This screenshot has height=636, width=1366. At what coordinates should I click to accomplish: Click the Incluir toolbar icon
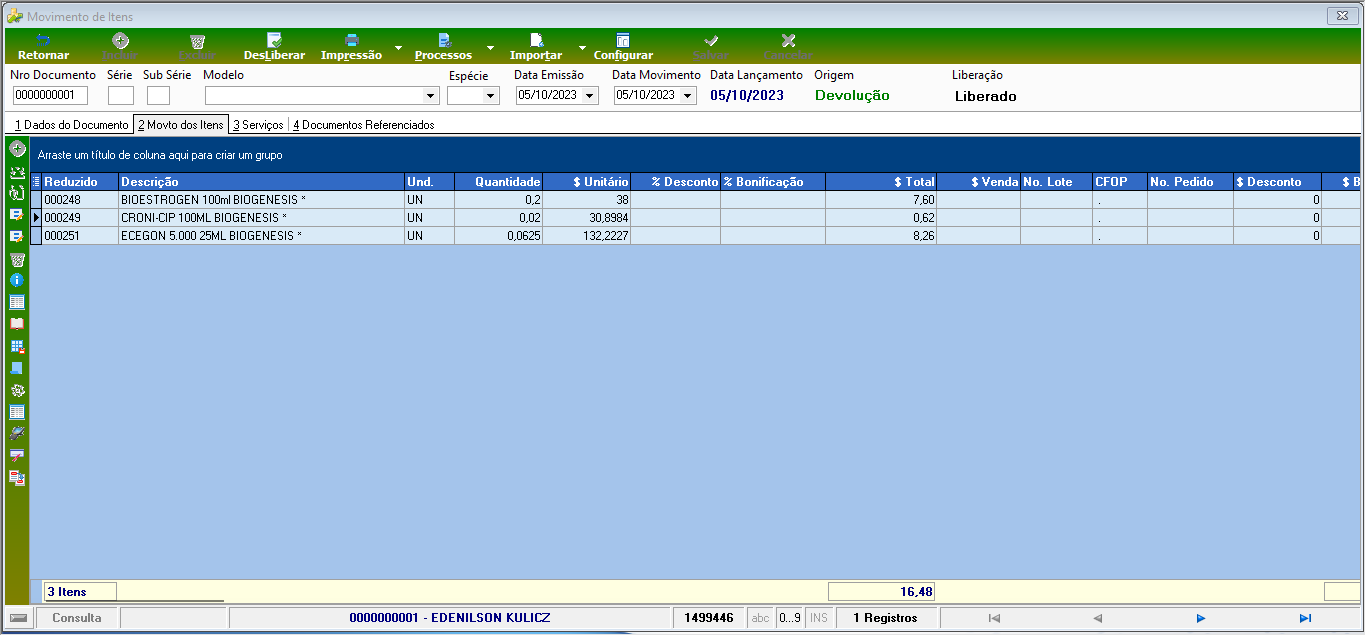(x=120, y=41)
